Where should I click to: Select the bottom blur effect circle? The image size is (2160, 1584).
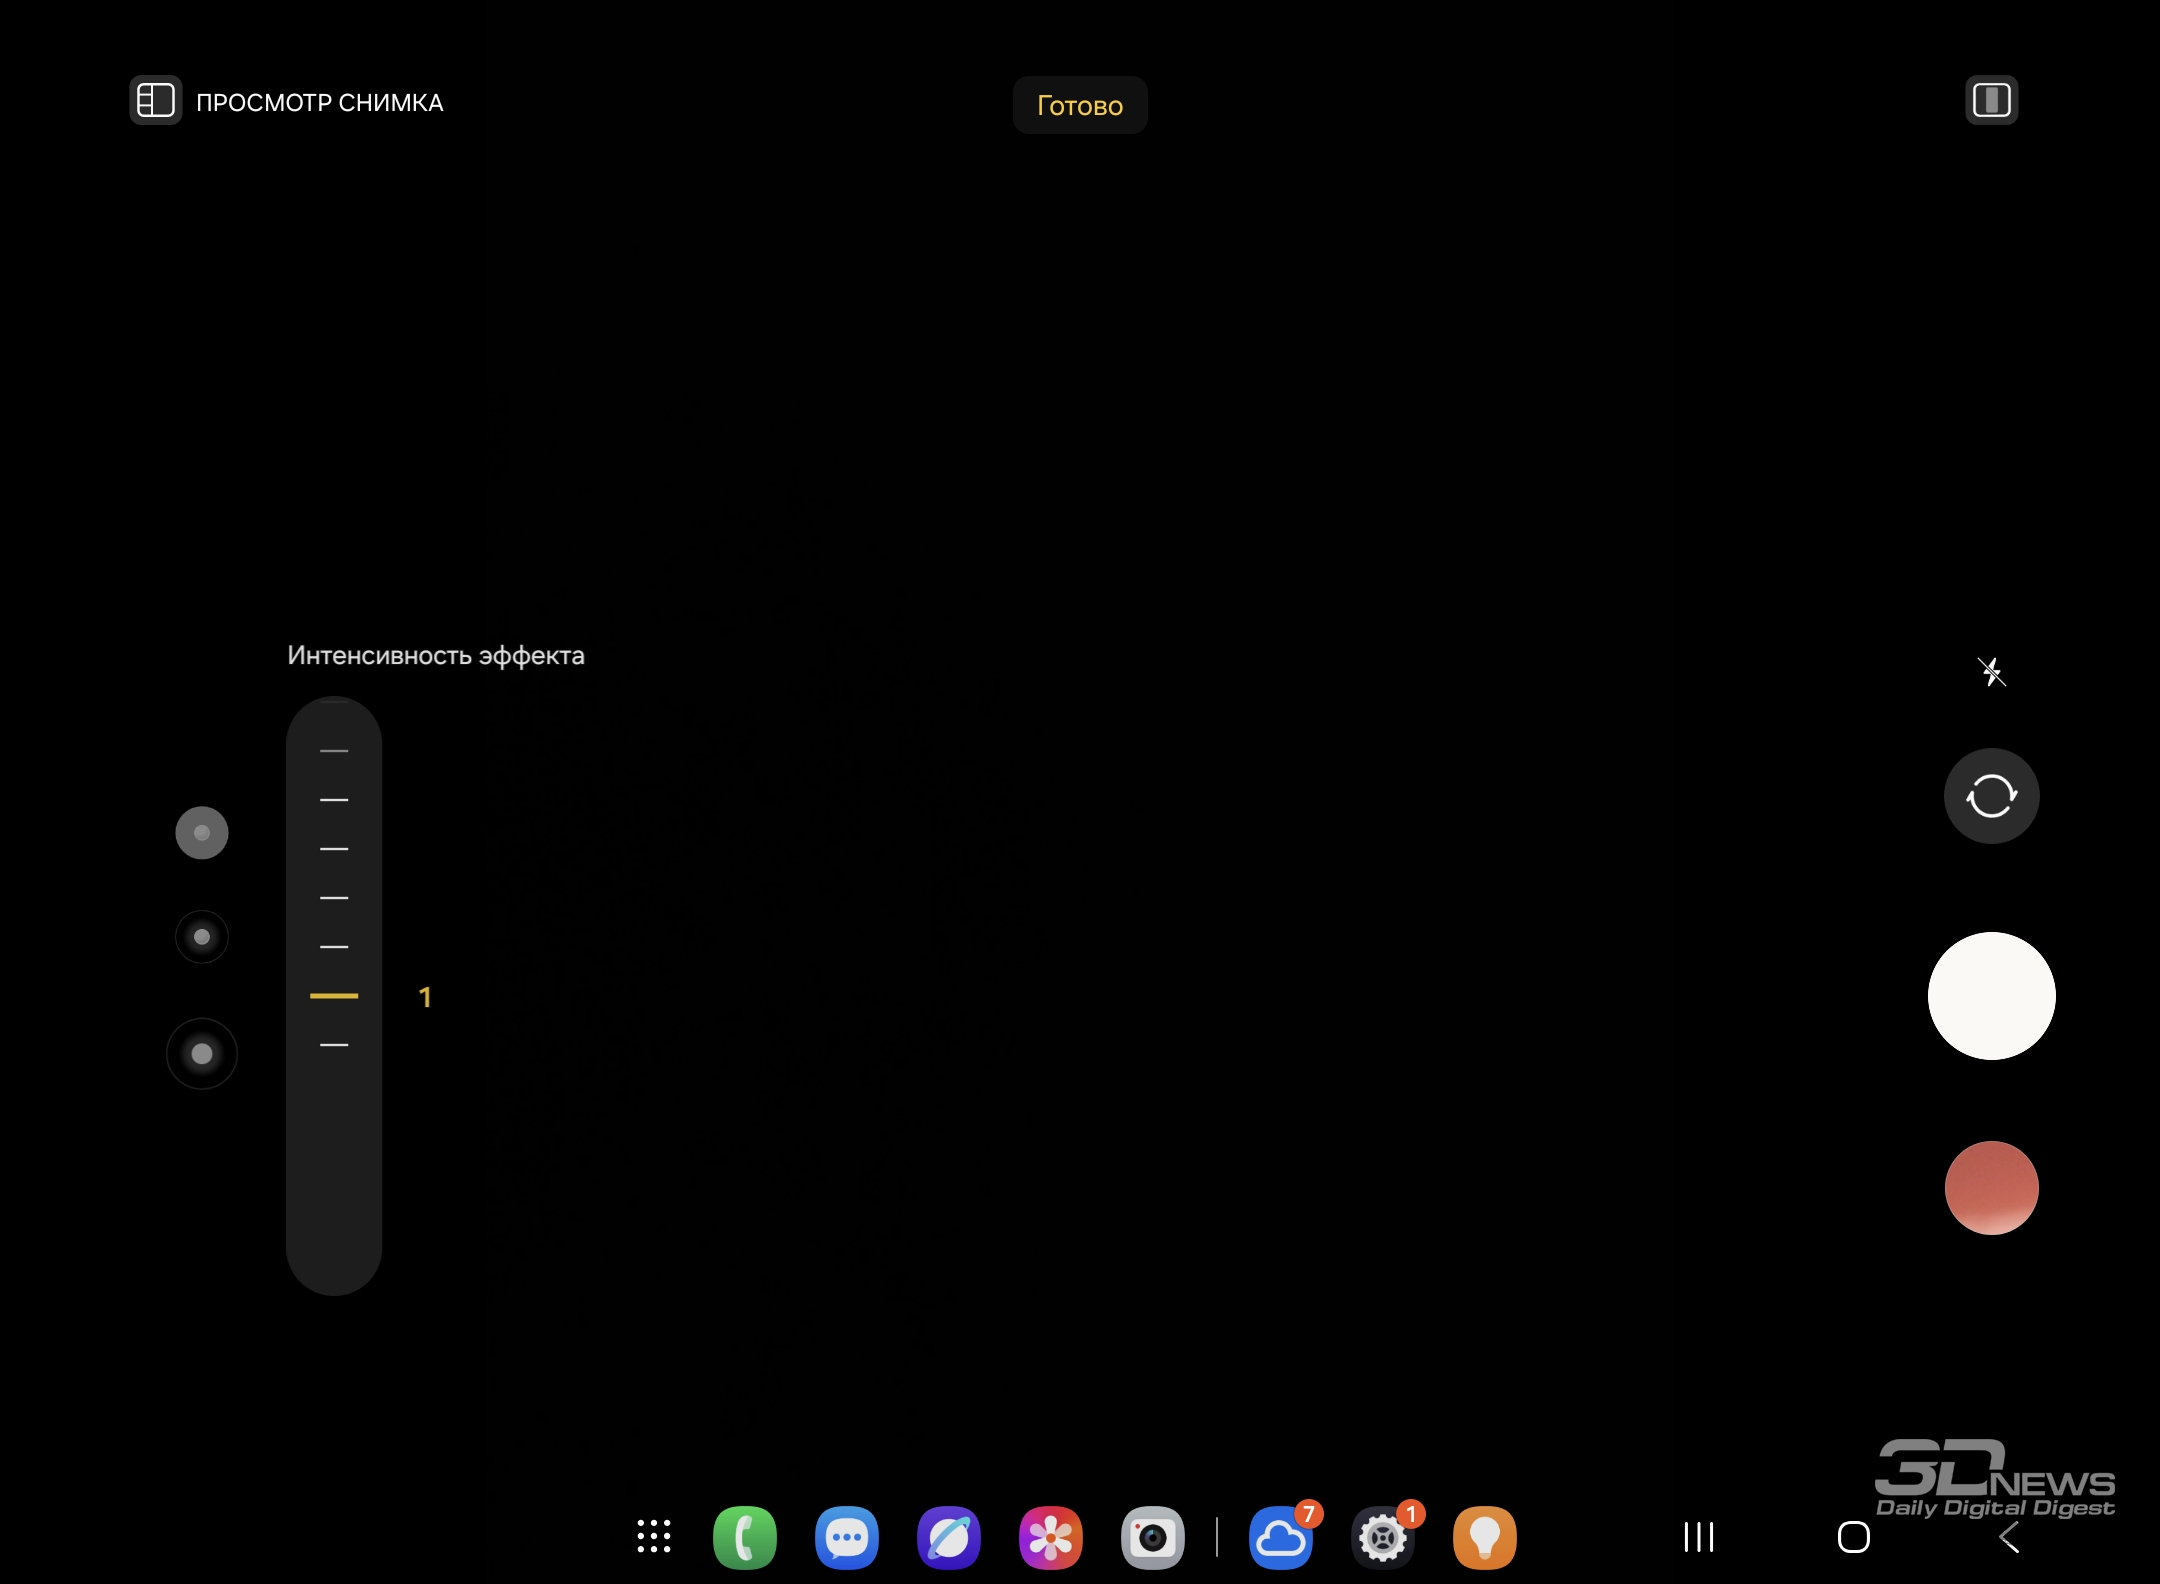[x=202, y=1054]
